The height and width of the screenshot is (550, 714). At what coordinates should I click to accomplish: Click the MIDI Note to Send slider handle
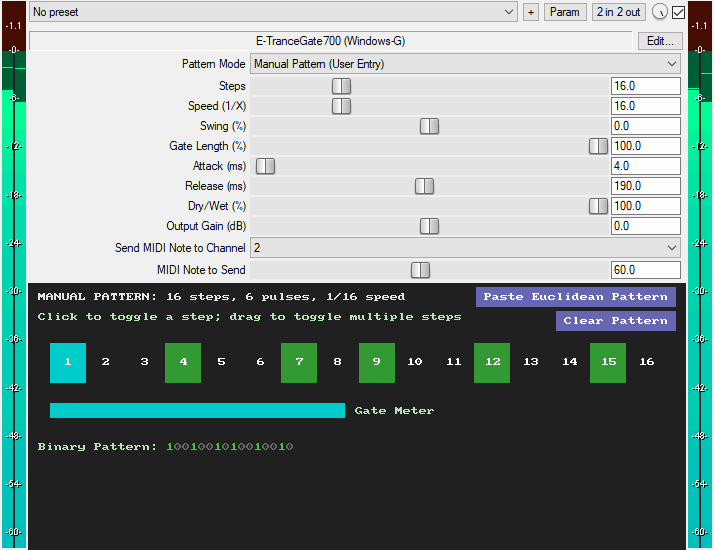coord(420,270)
